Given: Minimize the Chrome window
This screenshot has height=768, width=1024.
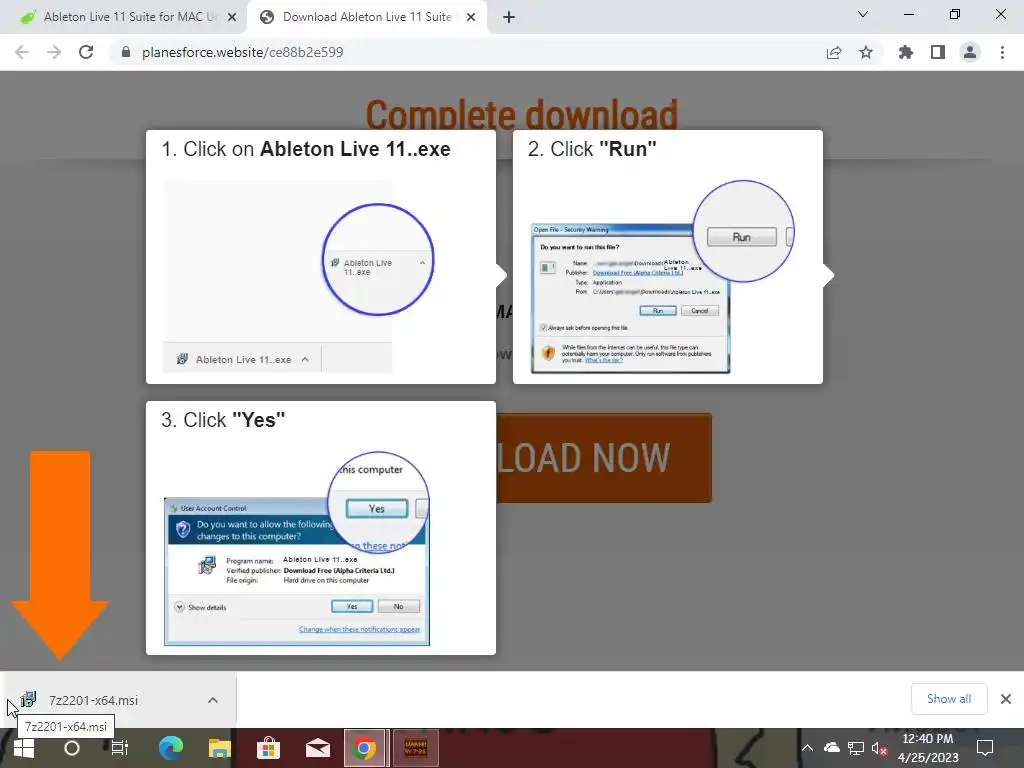Looking at the screenshot, I should [x=909, y=14].
